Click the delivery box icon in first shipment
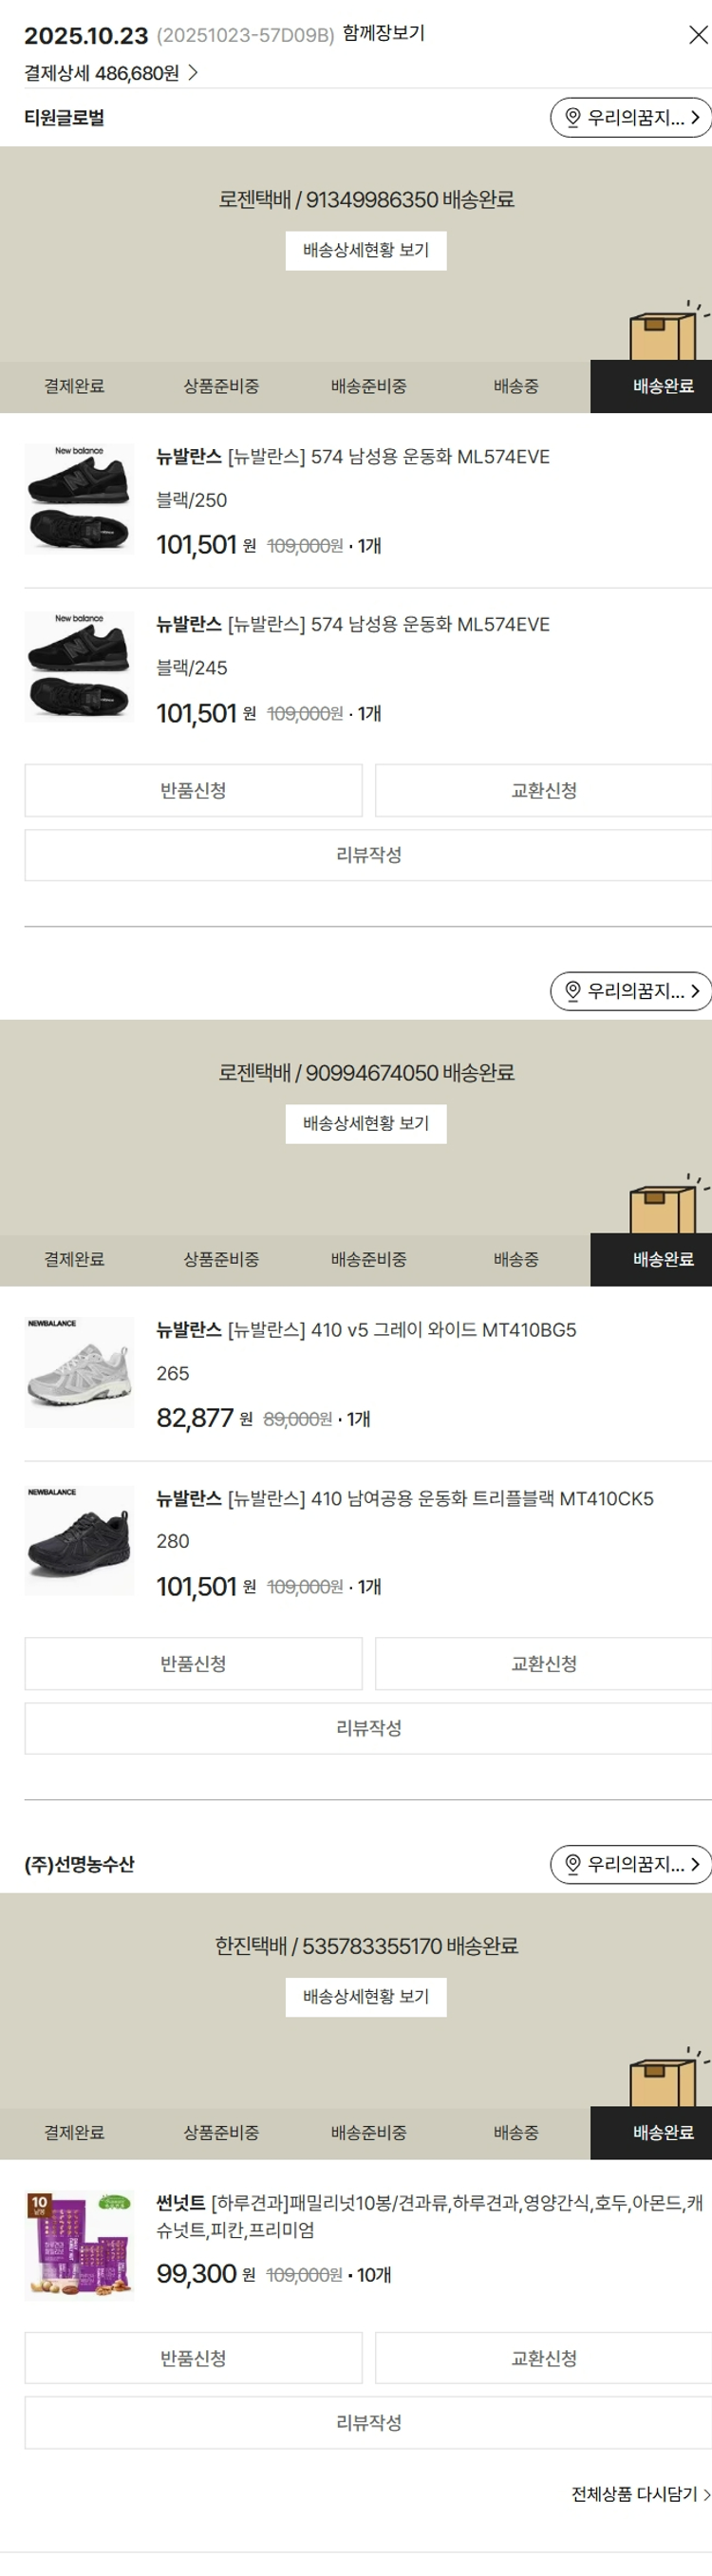 pyautogui.click(x=662, y=334)
